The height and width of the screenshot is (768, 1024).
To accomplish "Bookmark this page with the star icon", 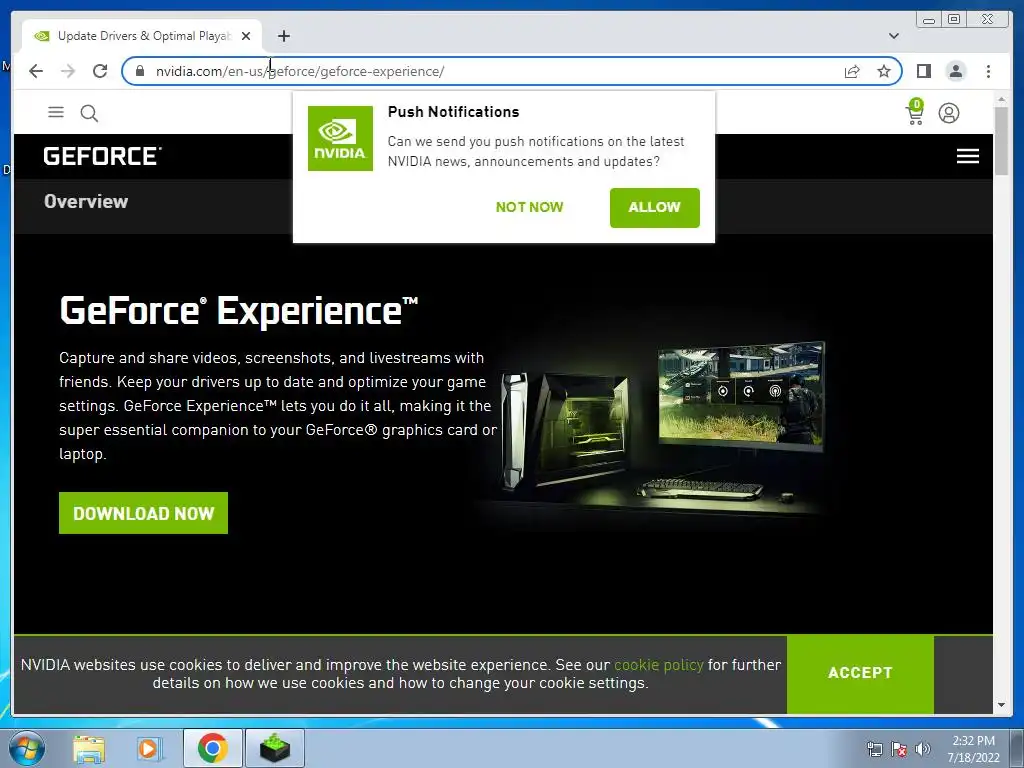I will coord(884,71).
